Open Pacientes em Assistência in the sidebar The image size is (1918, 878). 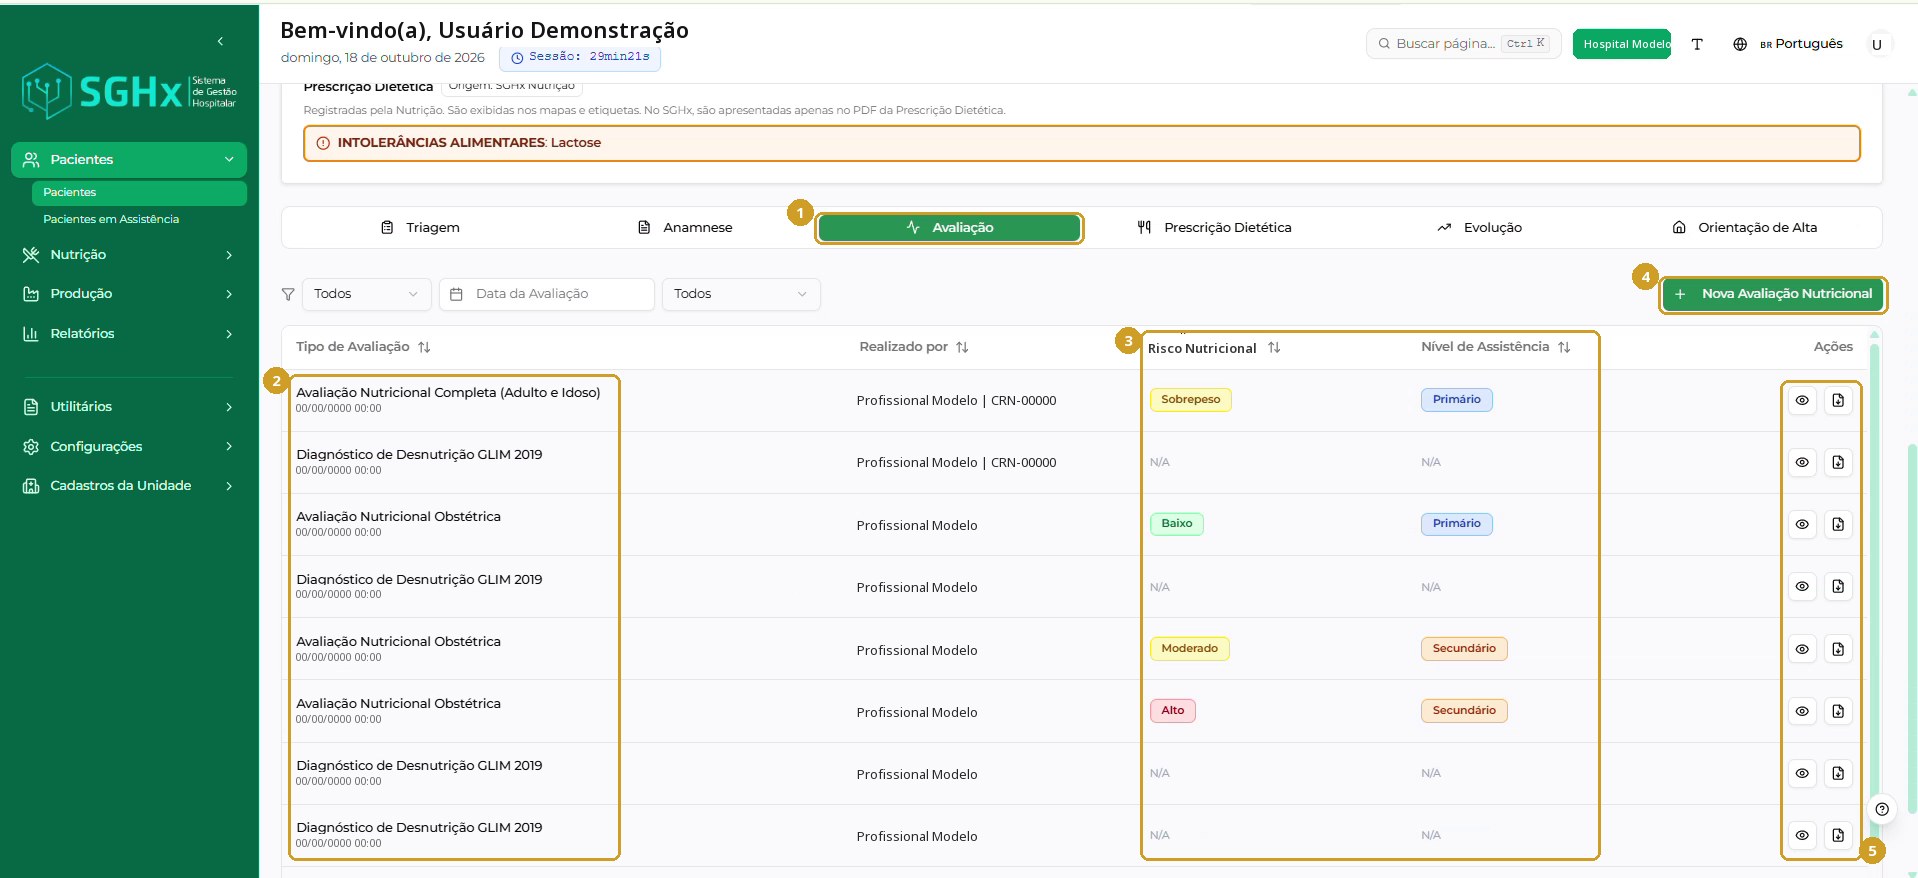coord(111,219)
